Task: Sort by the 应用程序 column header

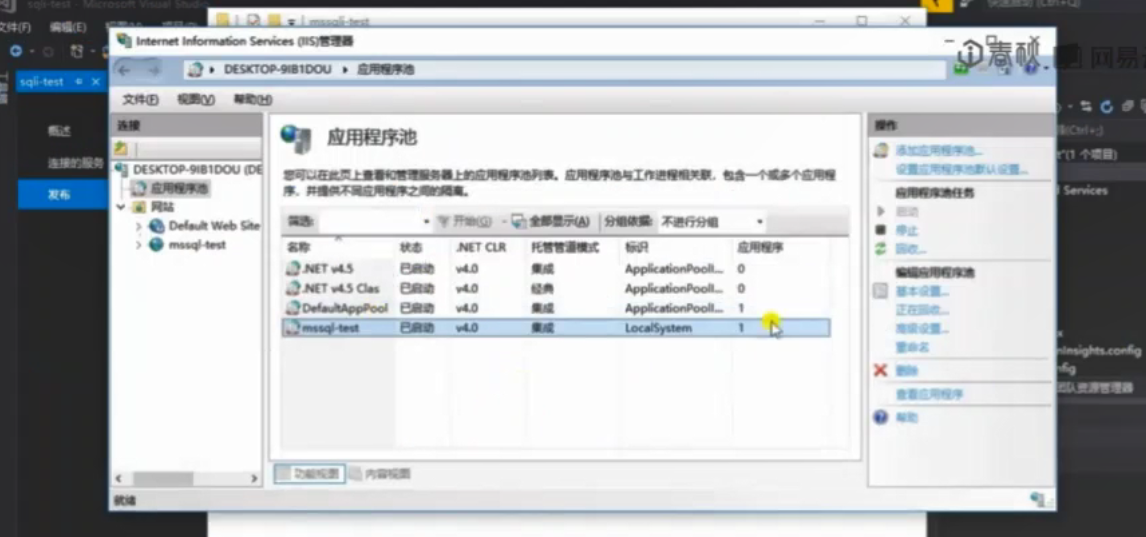Action: 760,248
